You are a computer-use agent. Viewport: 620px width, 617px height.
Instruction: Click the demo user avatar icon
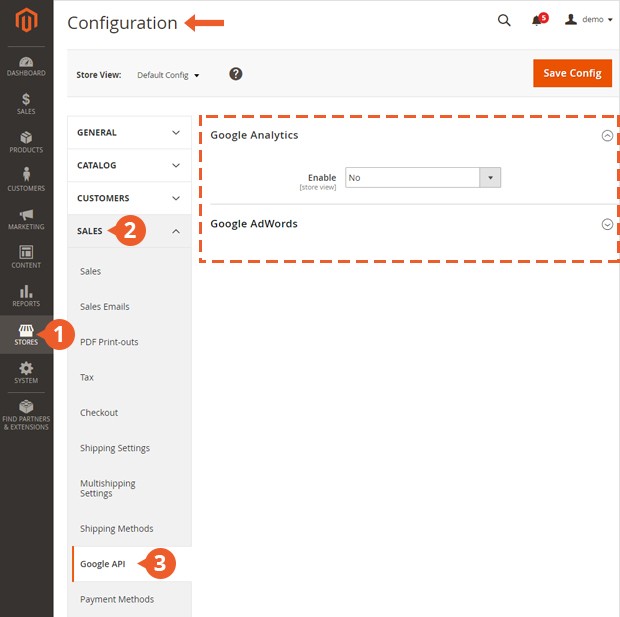pos(571,19)
